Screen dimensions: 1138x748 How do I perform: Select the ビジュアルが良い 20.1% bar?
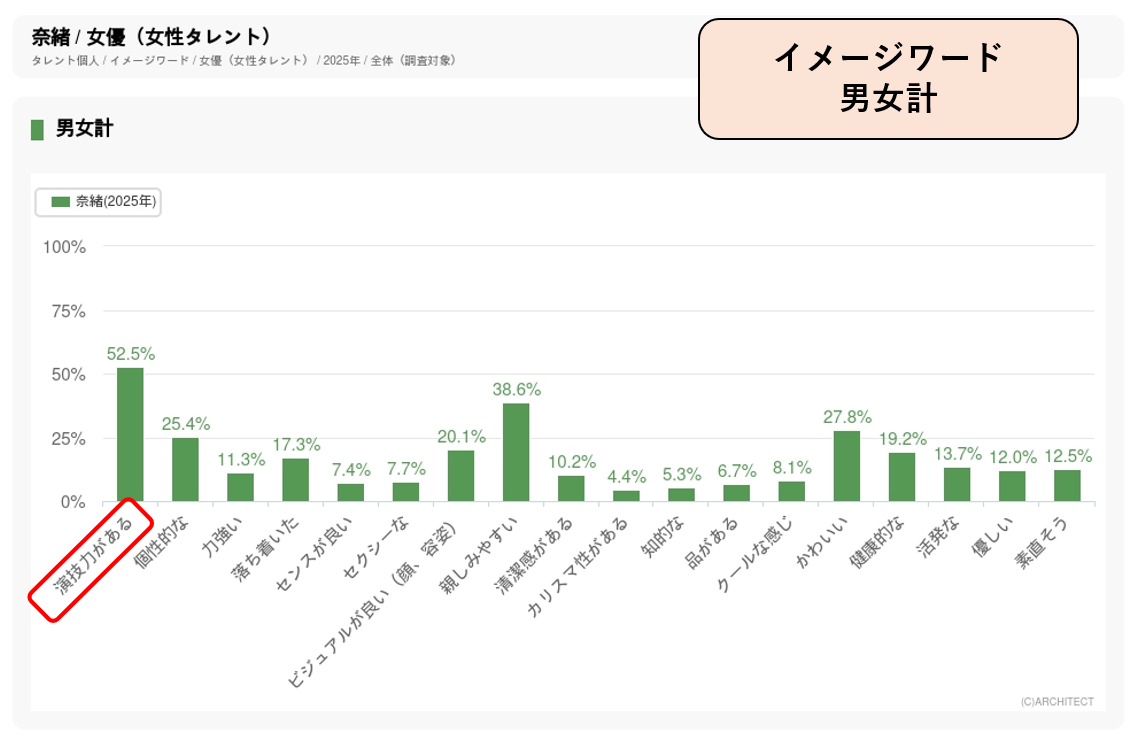click(x=461, y=476)
